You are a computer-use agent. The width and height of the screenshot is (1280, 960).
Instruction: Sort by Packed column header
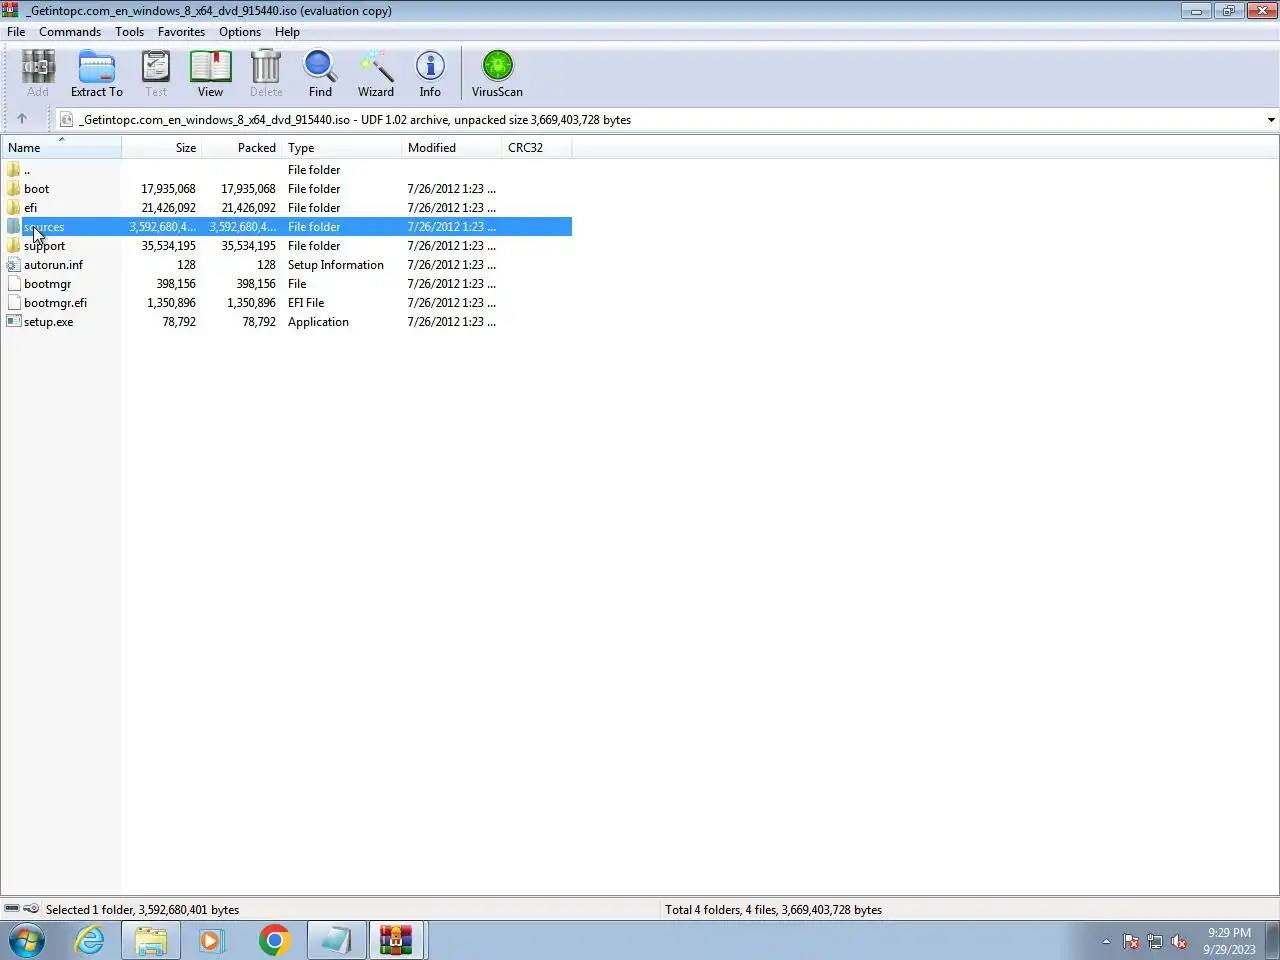[x=241, y=147]
